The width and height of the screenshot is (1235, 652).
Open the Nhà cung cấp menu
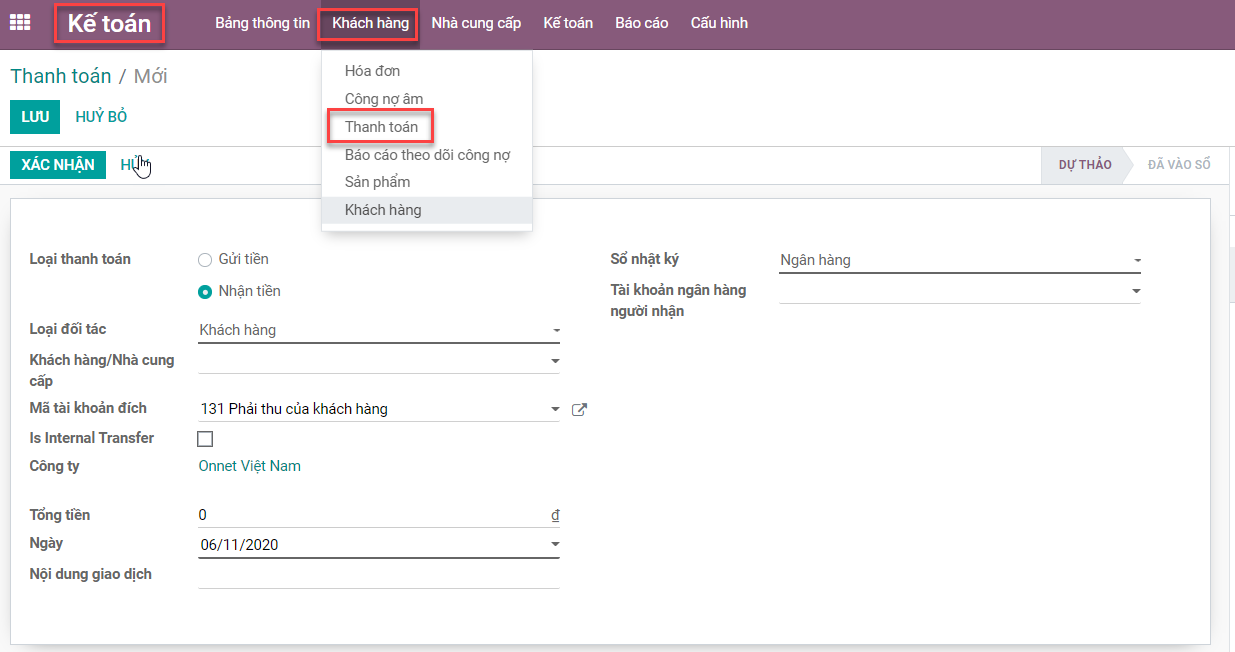tap(476, 23)
